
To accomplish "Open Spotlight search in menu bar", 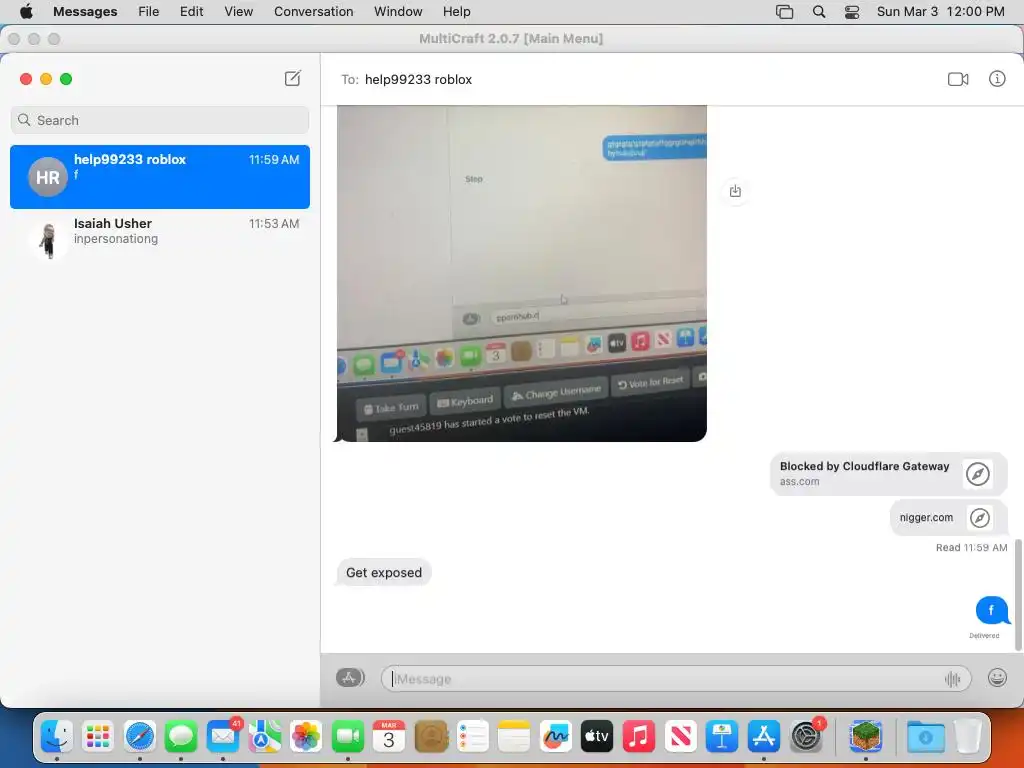I will 819,11.
